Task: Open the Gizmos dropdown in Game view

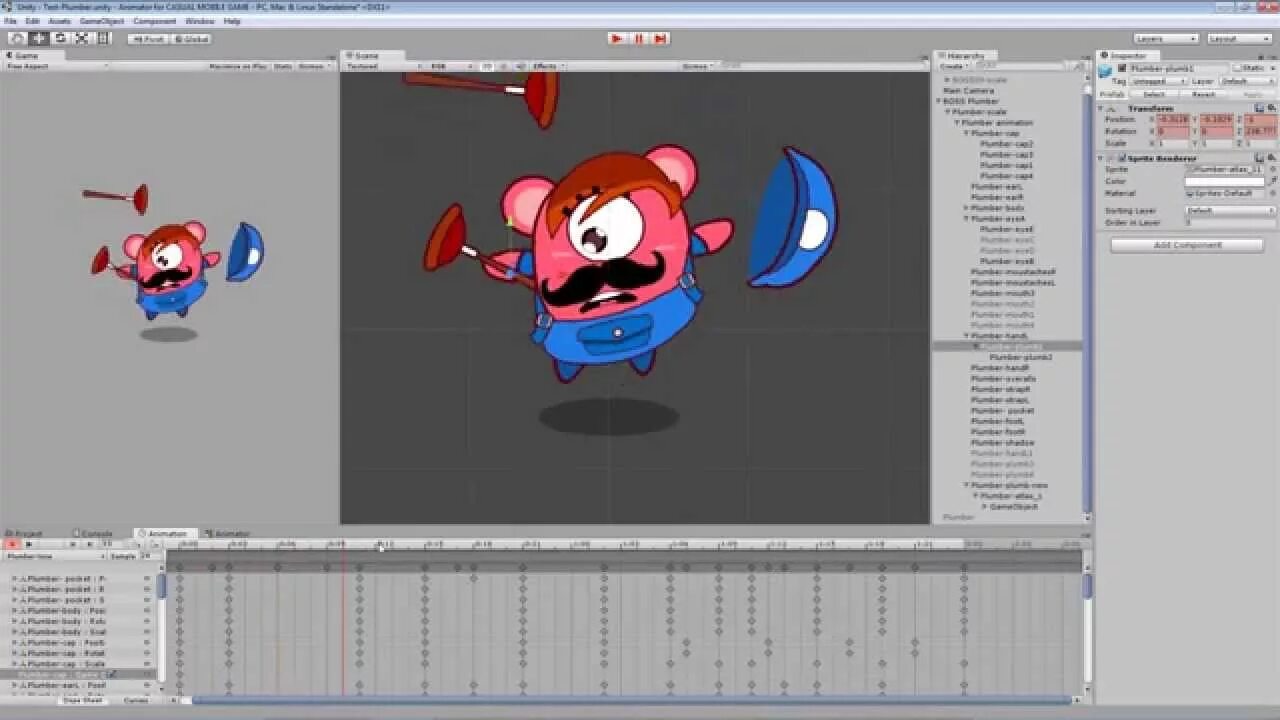Action: [x=314, y=66]
